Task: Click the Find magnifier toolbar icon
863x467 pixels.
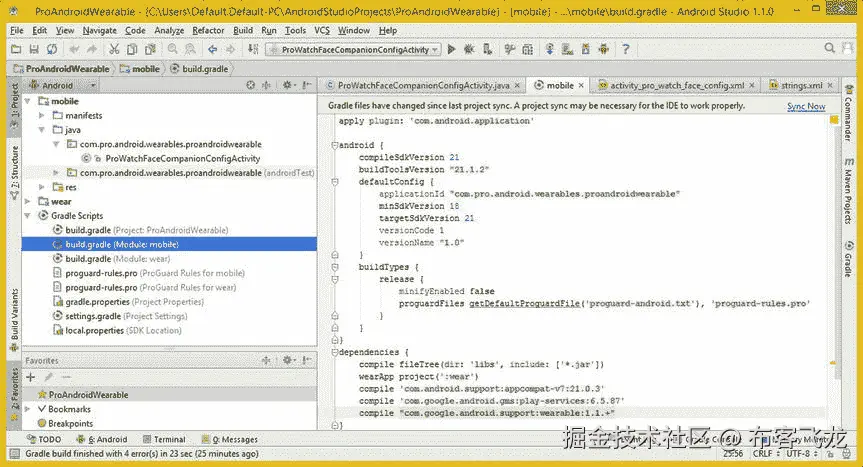Action: tap(173, 50)
